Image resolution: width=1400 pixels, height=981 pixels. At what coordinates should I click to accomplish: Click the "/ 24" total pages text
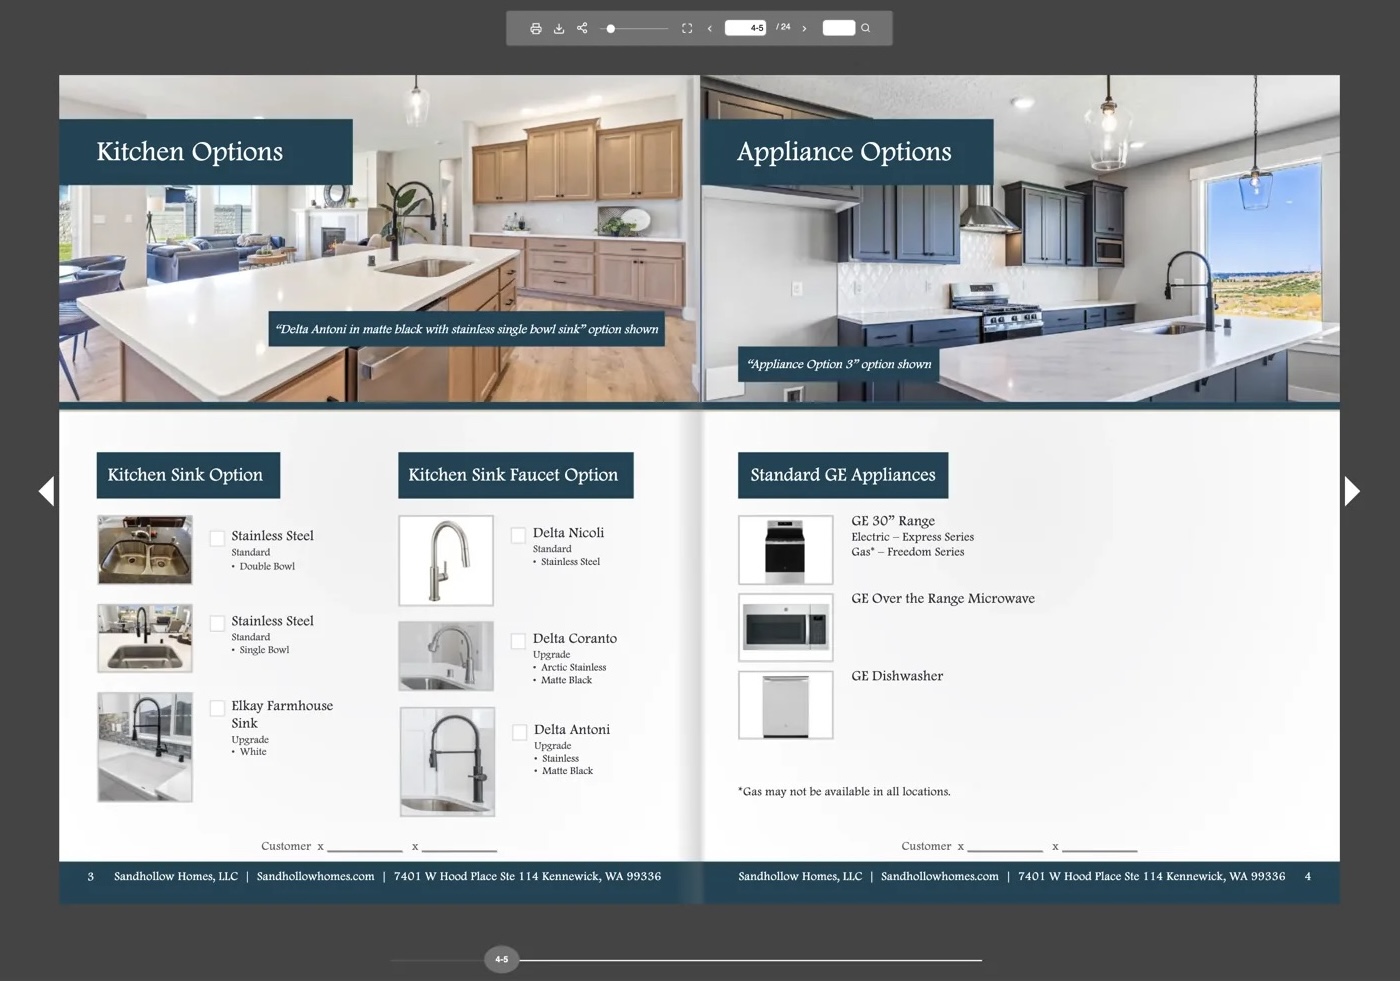[783, 27]
